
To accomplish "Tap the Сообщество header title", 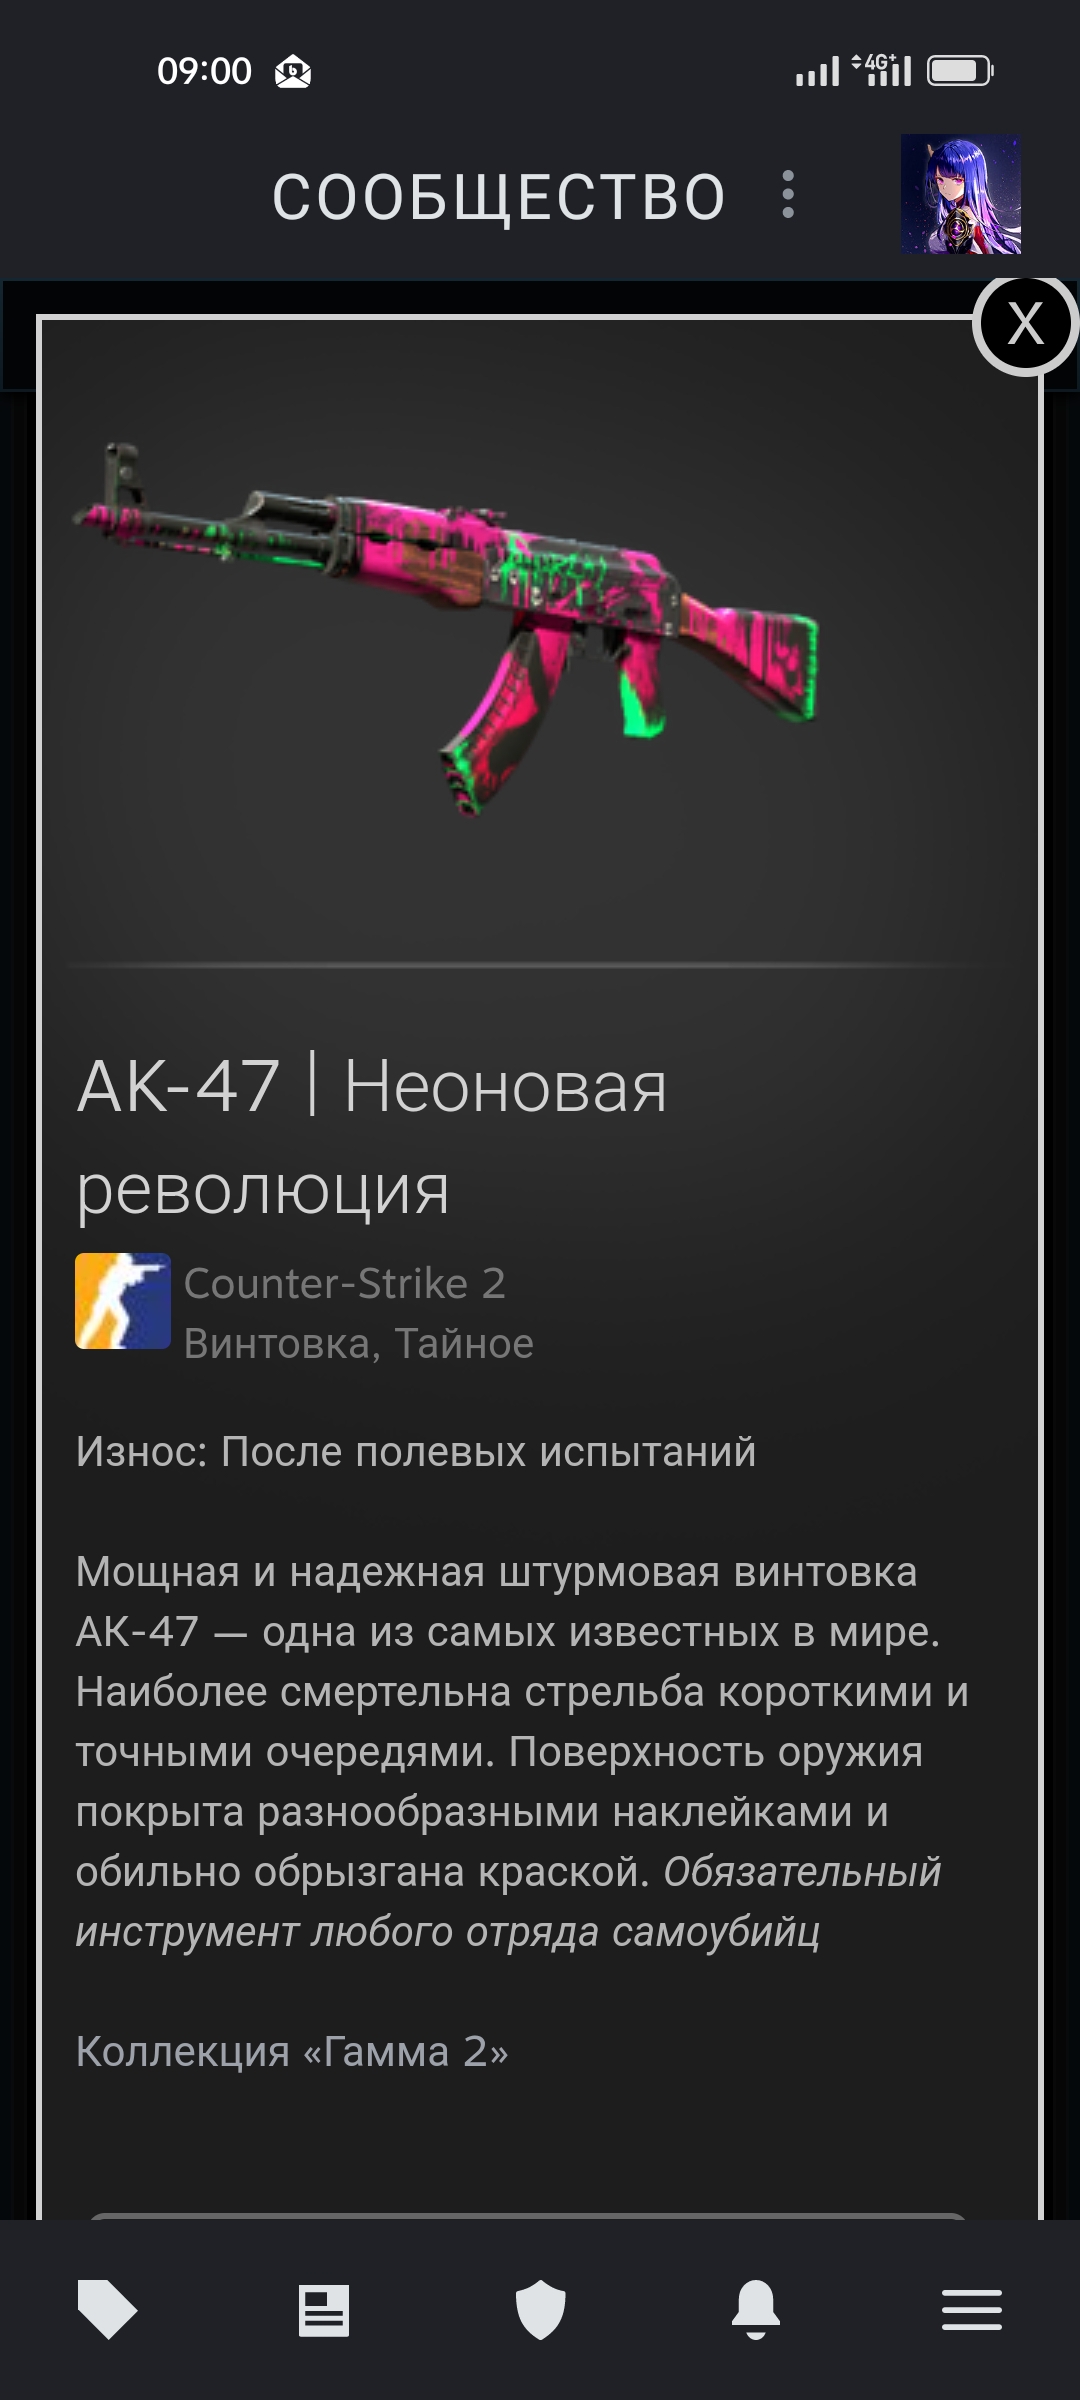I will tap(499, 197).
